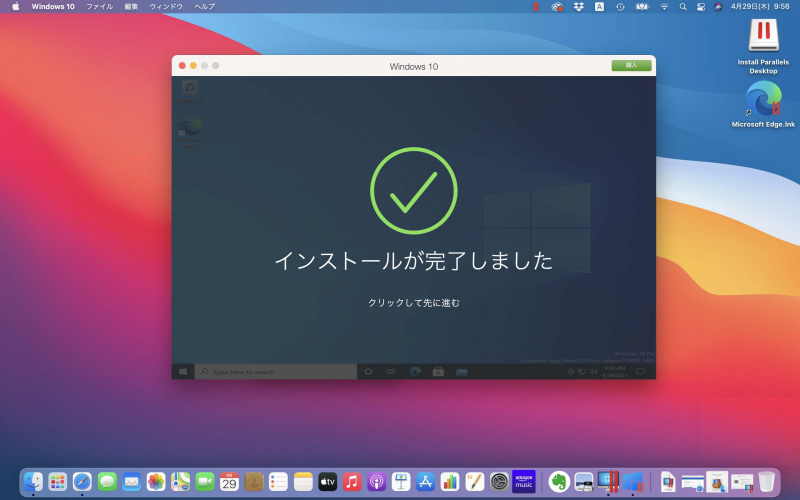Open the Apple menu
The image size is (800, 500).
tap(16, 7)
